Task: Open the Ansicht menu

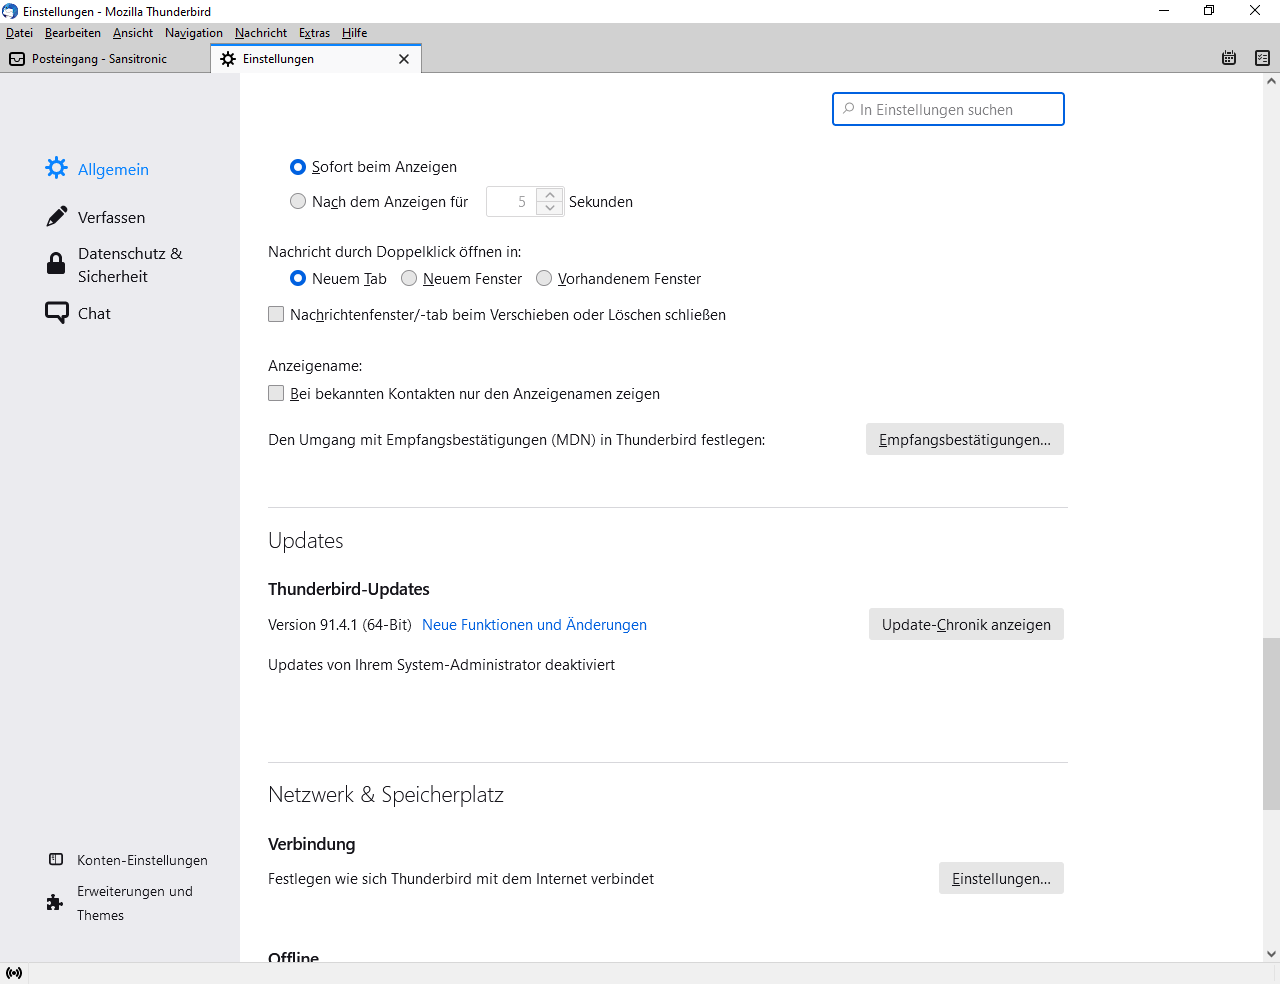Action: pos(133,33)
